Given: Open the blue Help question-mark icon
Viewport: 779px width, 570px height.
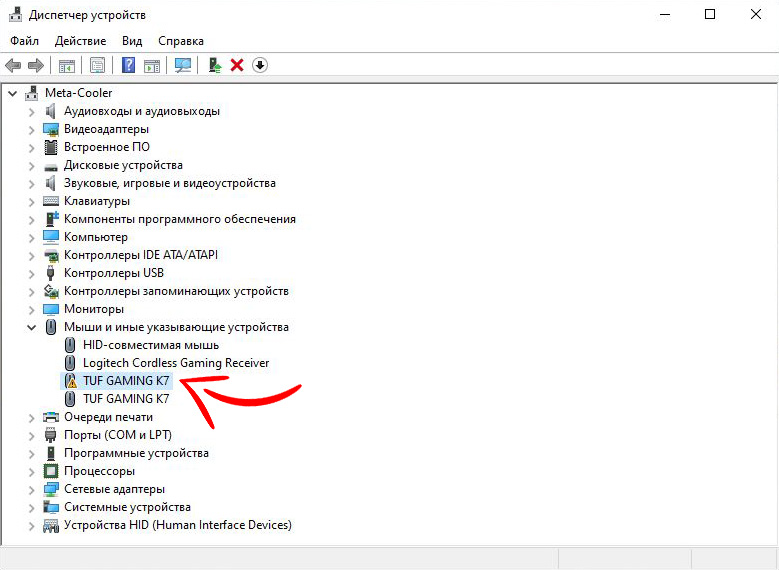Looking at the screenshot, I should (x=128, y=65).
